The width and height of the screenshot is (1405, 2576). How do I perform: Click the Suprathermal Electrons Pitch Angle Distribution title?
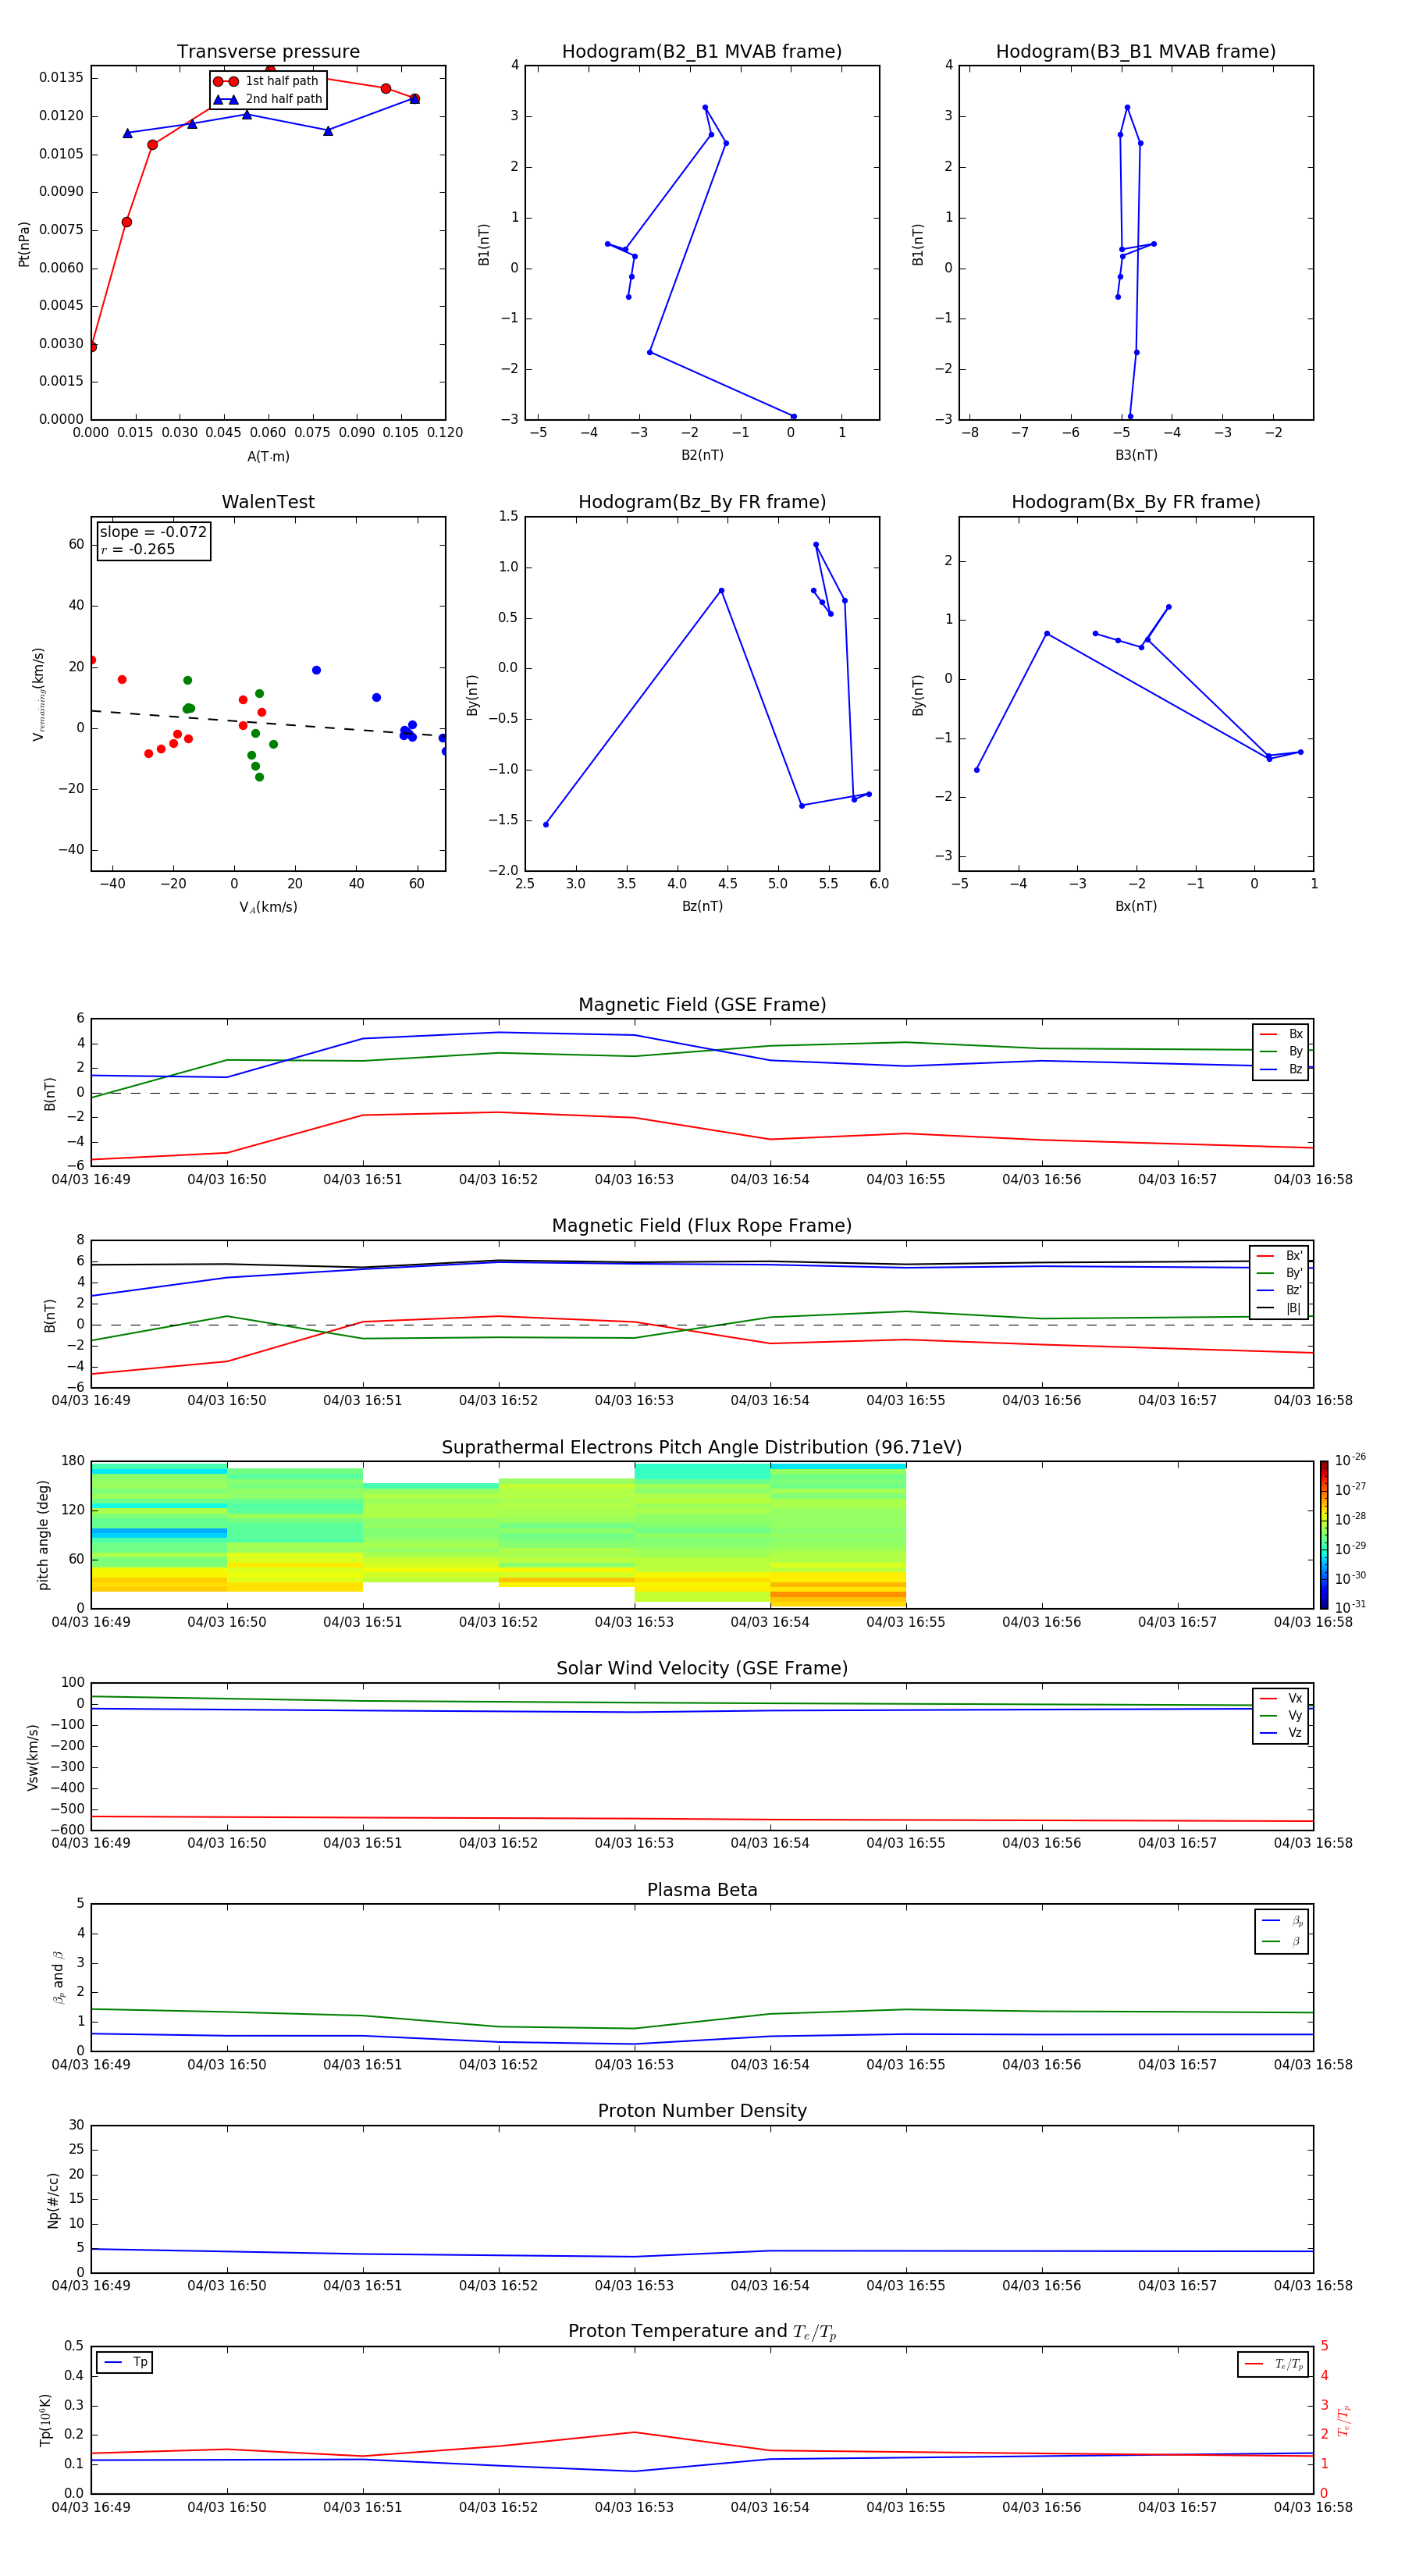tap(702, 1448)
